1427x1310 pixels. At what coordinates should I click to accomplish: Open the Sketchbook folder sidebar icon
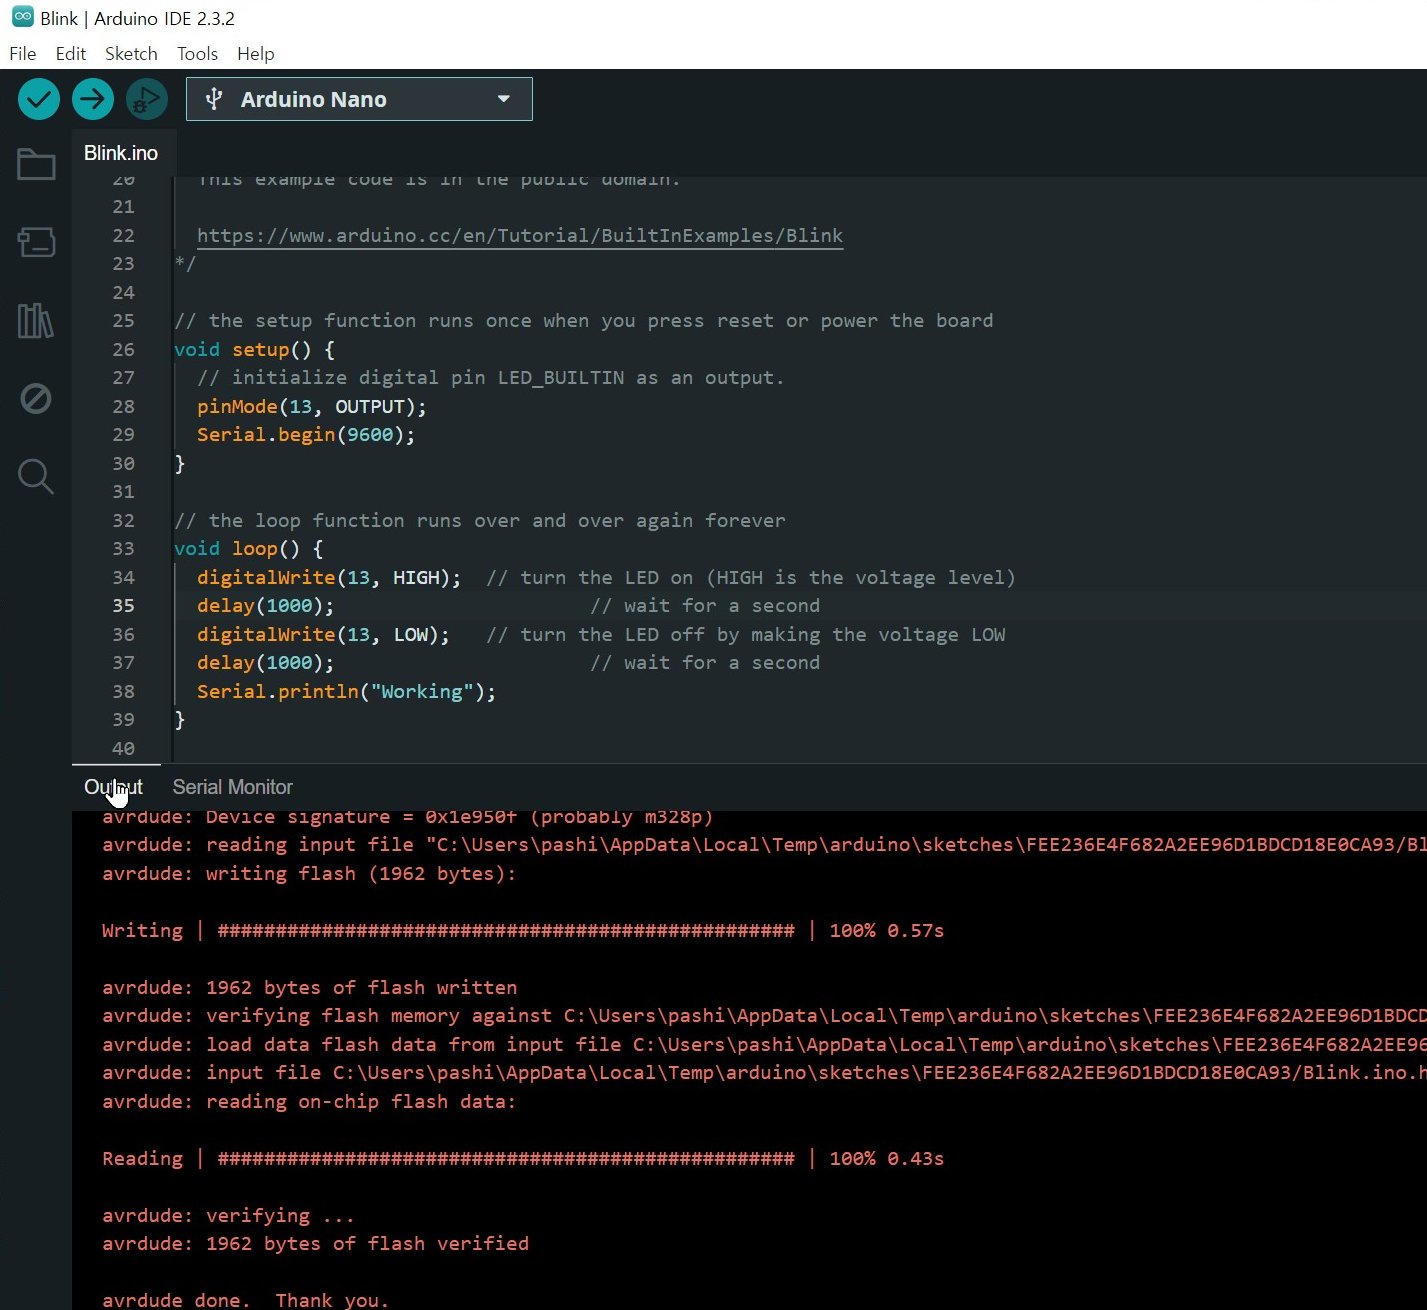36,164
